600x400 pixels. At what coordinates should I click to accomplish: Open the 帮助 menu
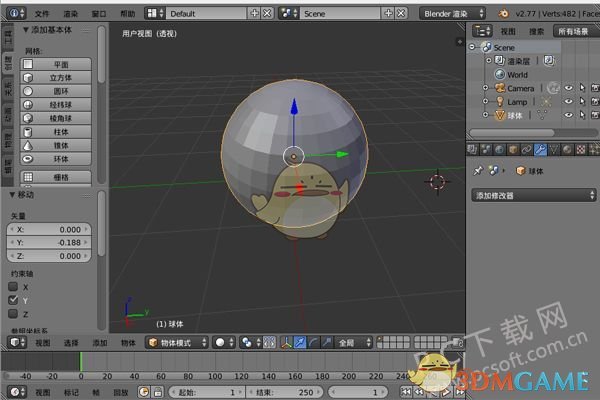127,14
